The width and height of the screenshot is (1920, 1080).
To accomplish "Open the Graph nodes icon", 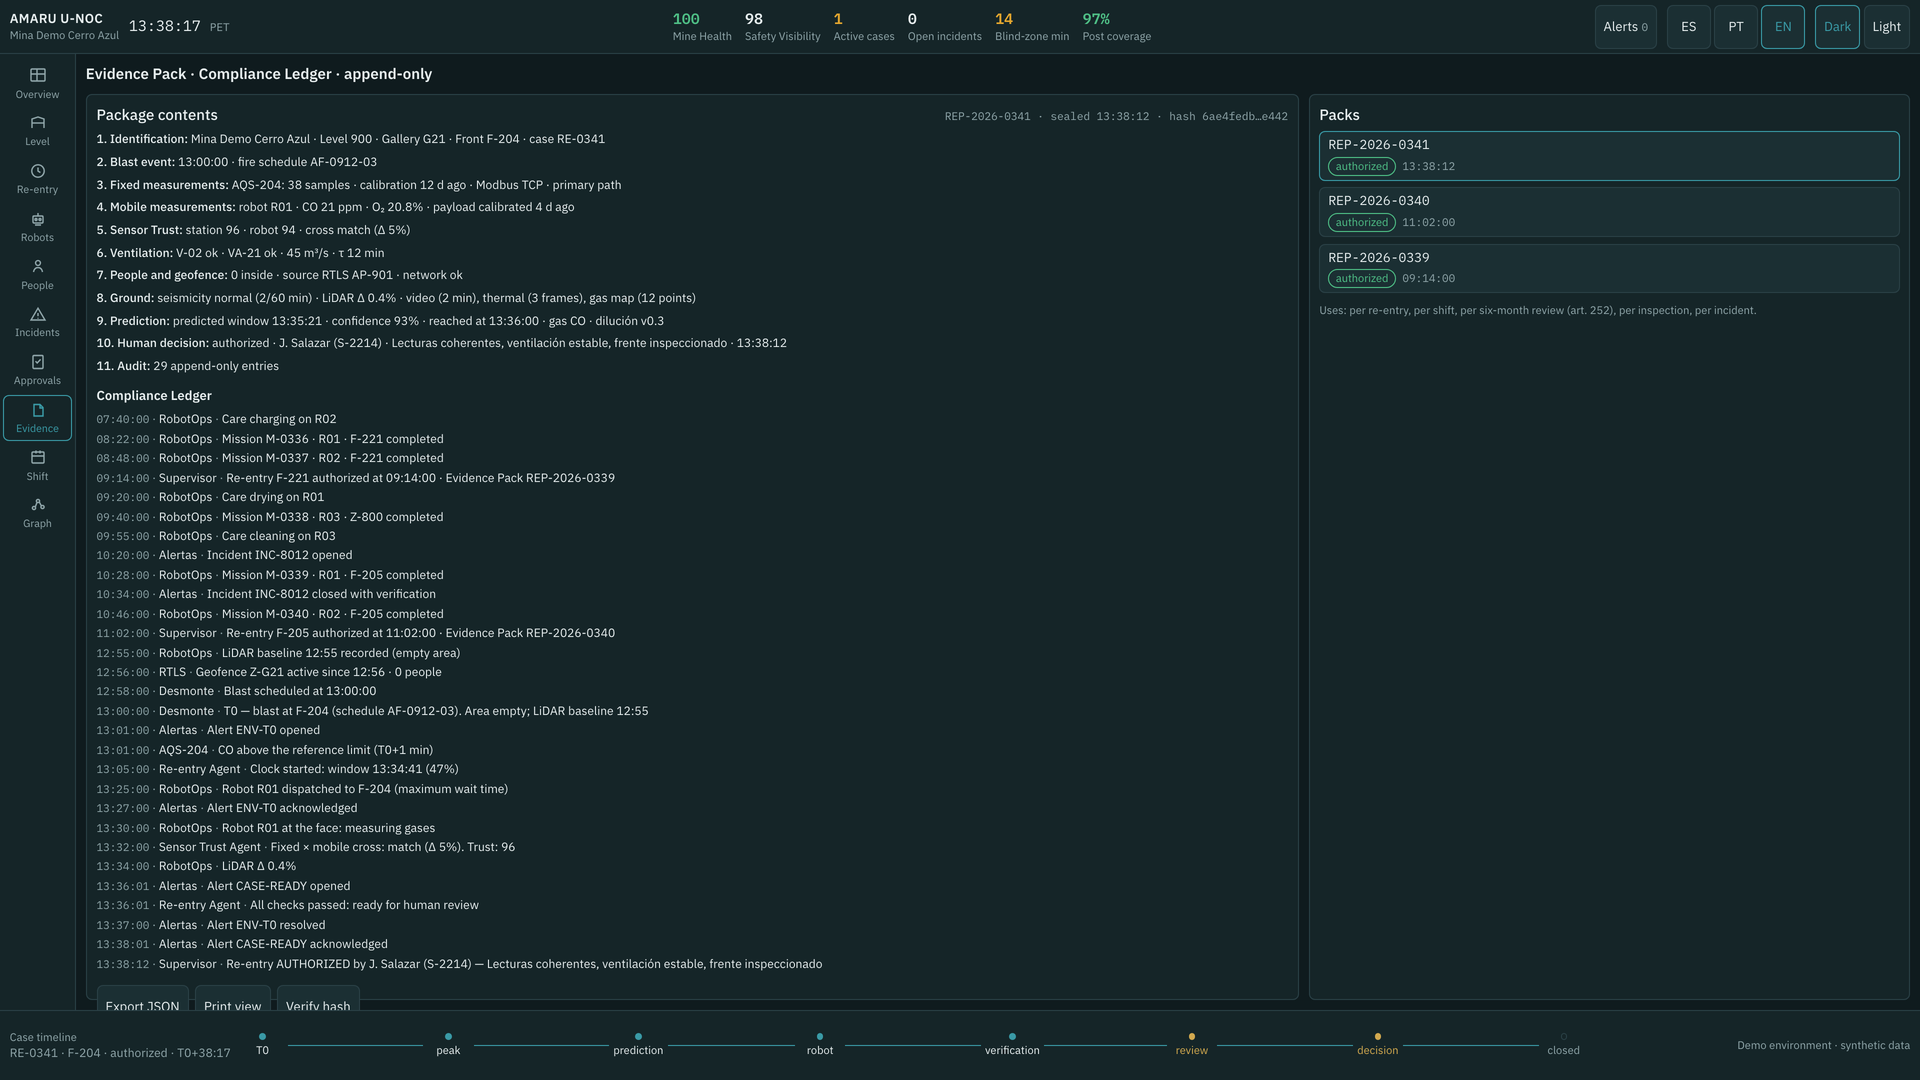I will click(37, 513).
